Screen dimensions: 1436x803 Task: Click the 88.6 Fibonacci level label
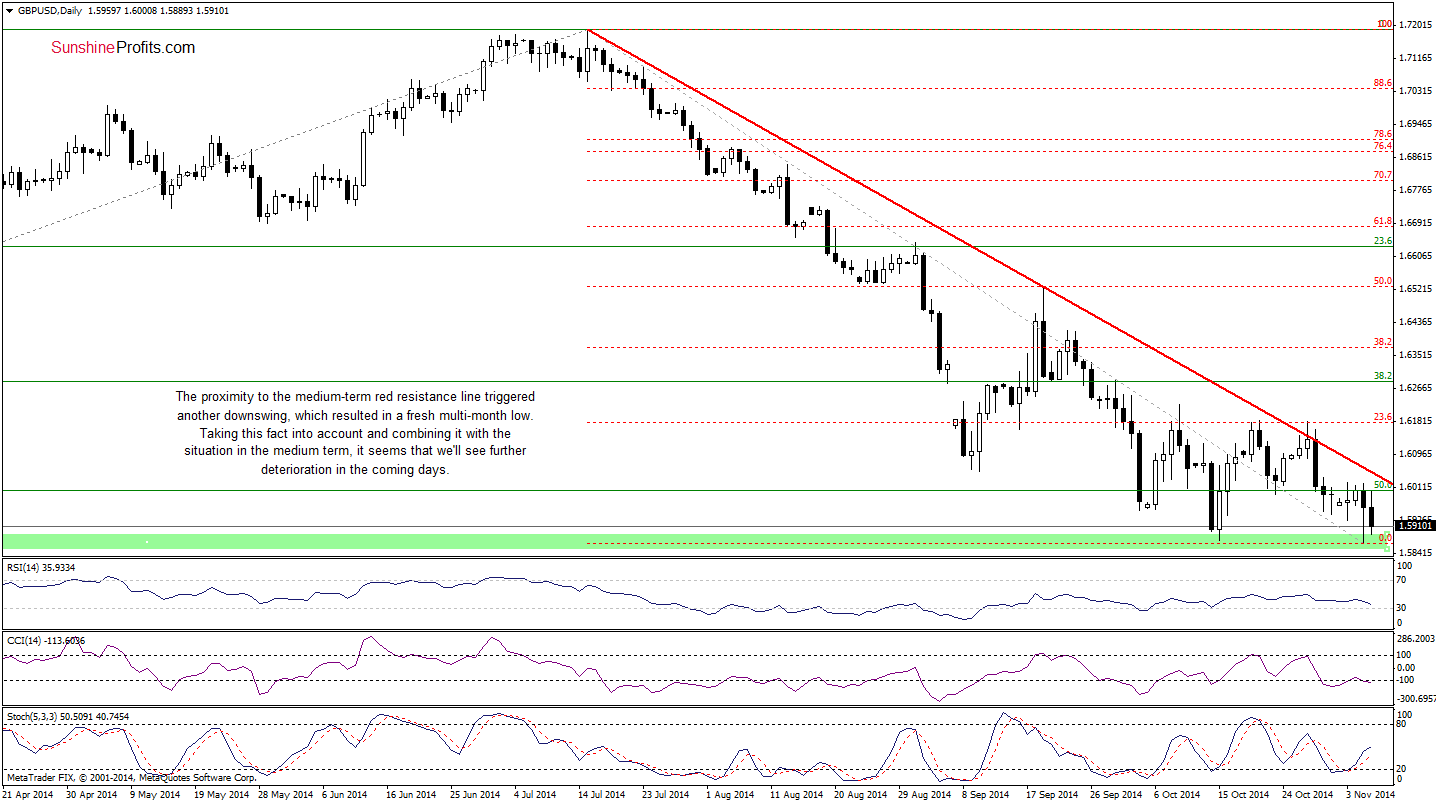click(1382, 83)
